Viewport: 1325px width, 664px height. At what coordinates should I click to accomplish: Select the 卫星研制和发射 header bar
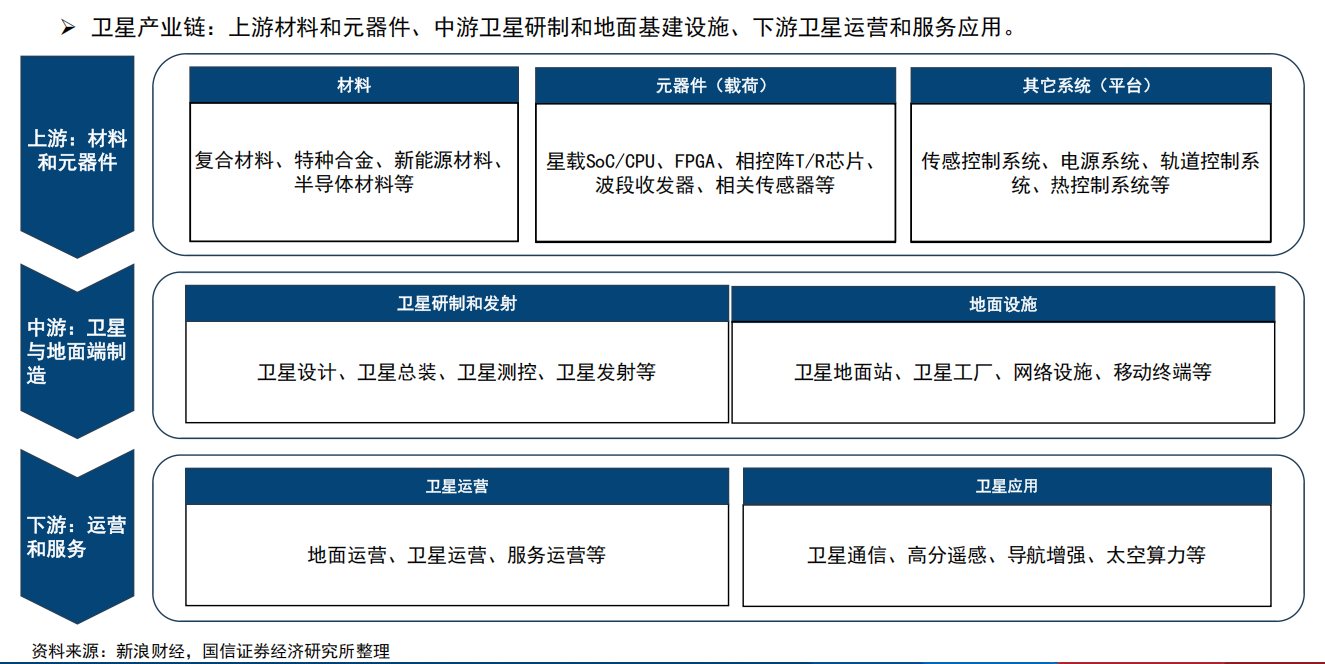(457, 304)
